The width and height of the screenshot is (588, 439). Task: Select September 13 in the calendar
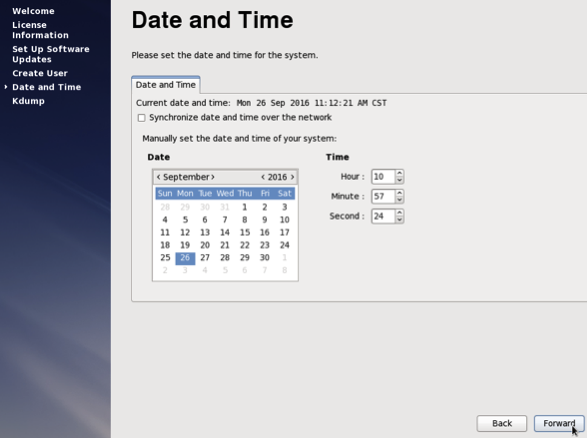pyautogui.click(x=205, y=233)
